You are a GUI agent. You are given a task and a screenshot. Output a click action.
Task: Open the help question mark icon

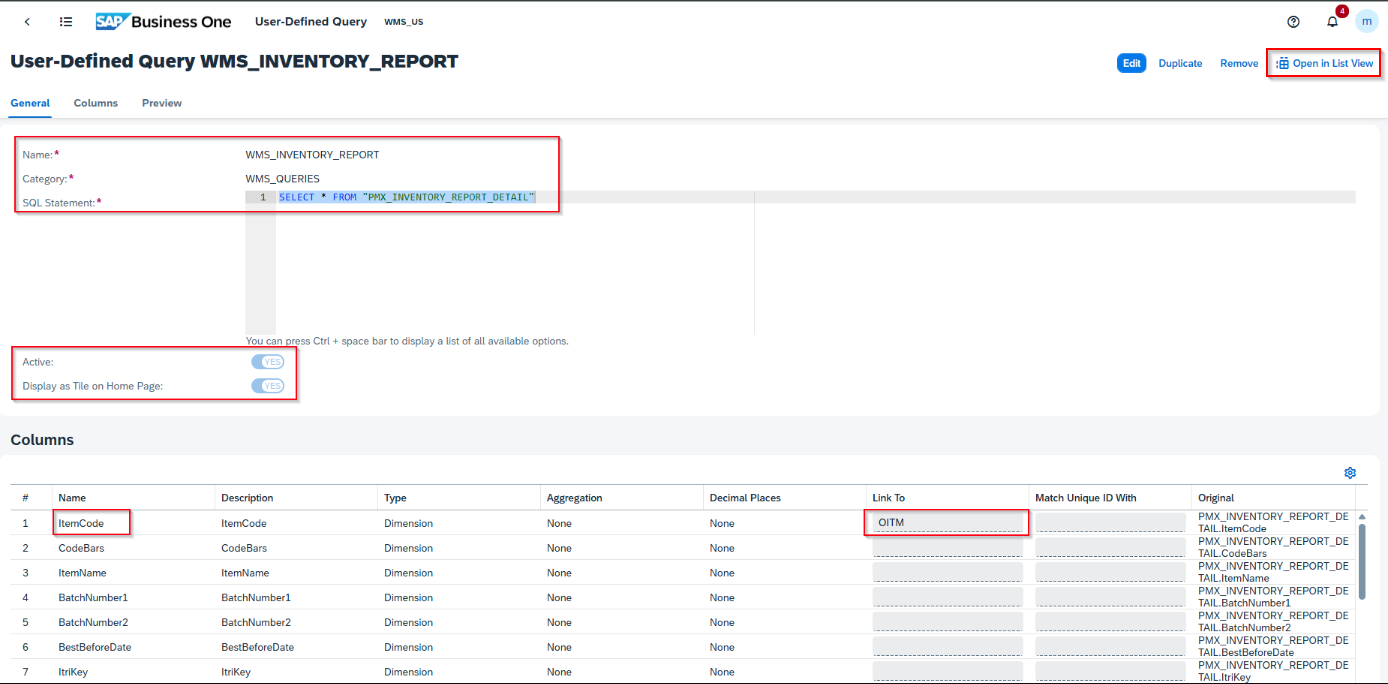pos(1293,20)
